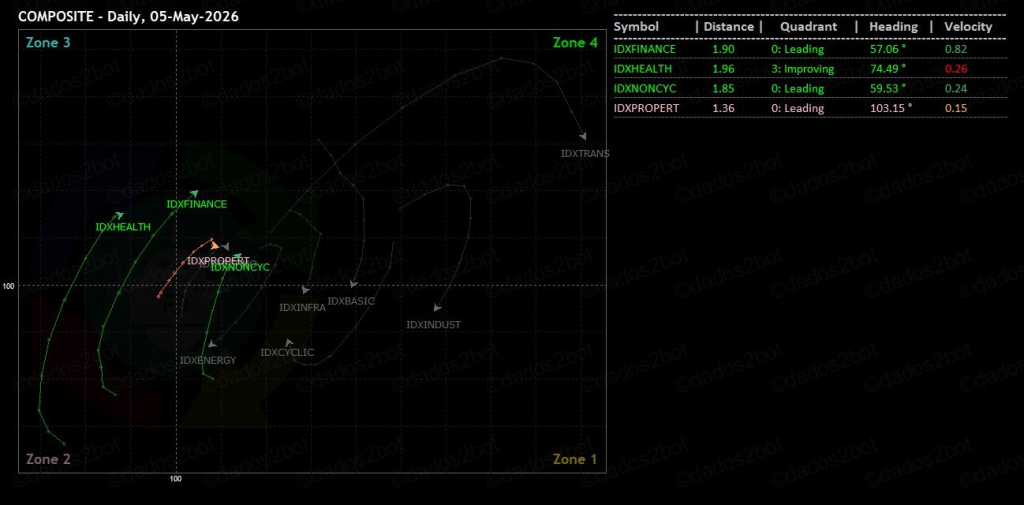The width and height of the screenshot is (1024, 505).
Task: Click the IDXINDUST gray arrowhead
Action: coord(438,308)
